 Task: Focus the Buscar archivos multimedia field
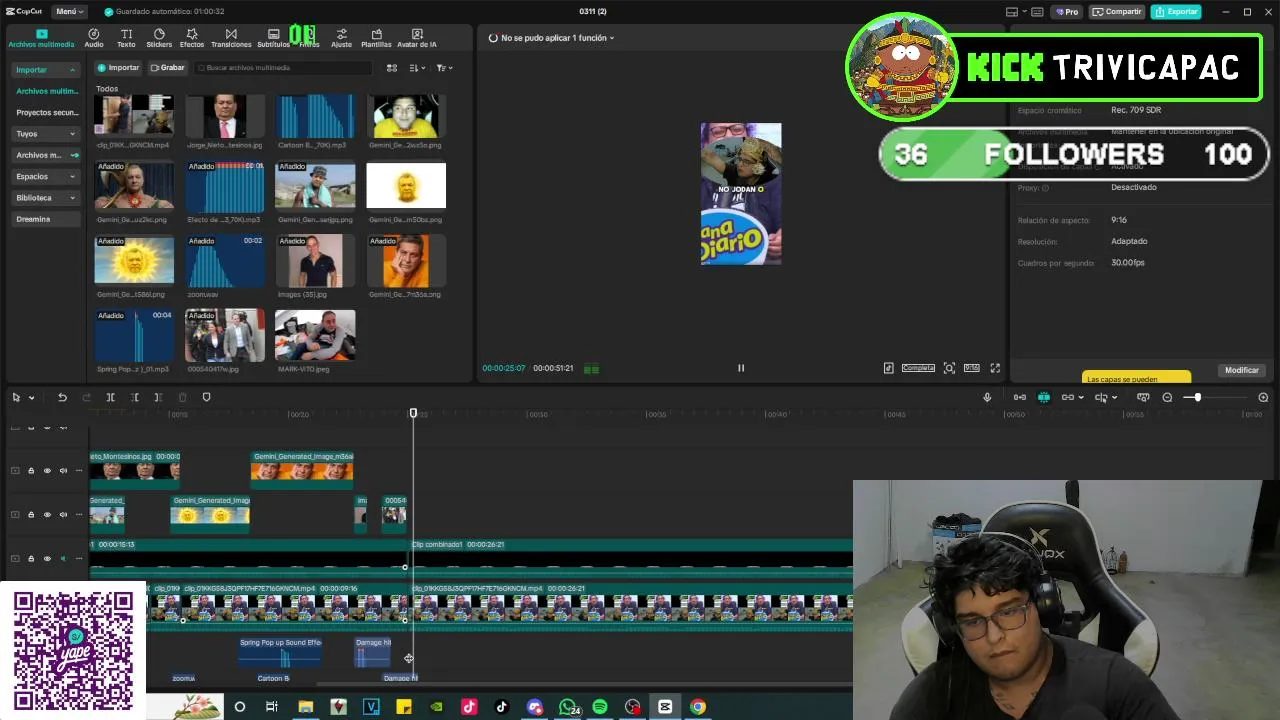(x=282, y=68)
